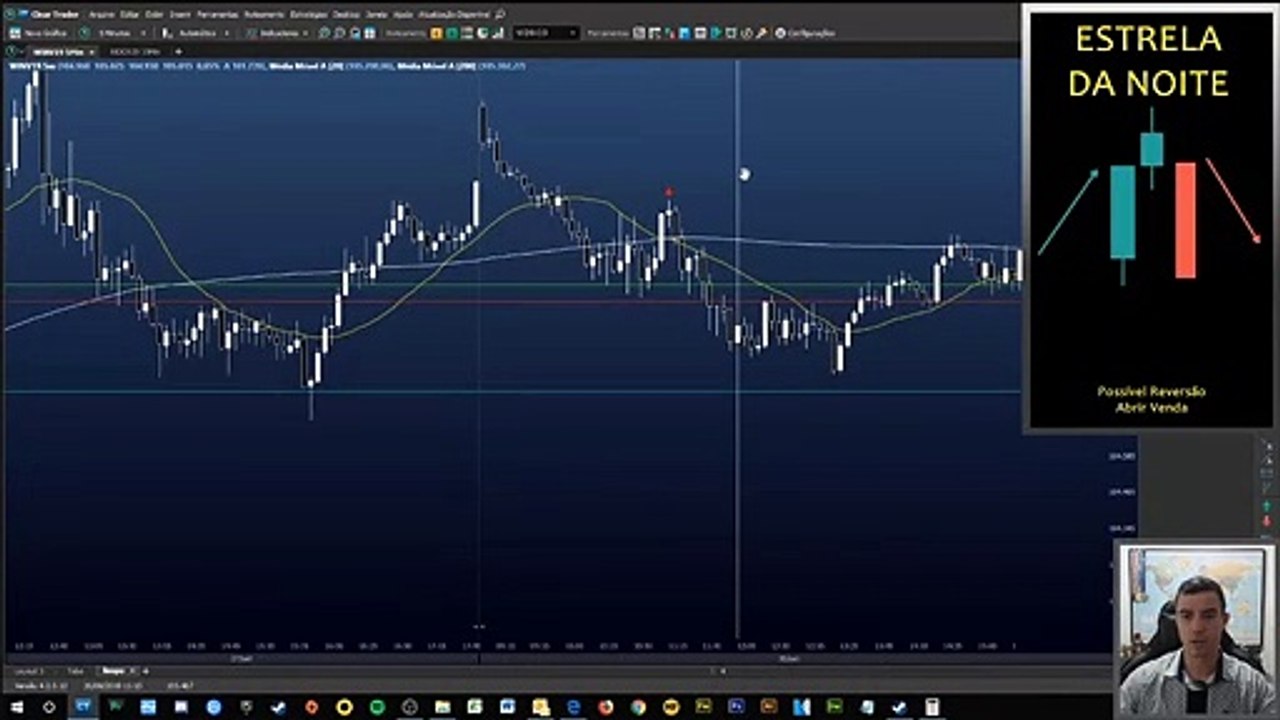Click the grid layout toolbar icon
The width and height of the screenshot is (1280, 720).
pyautogui.click(x=369, y=33)
